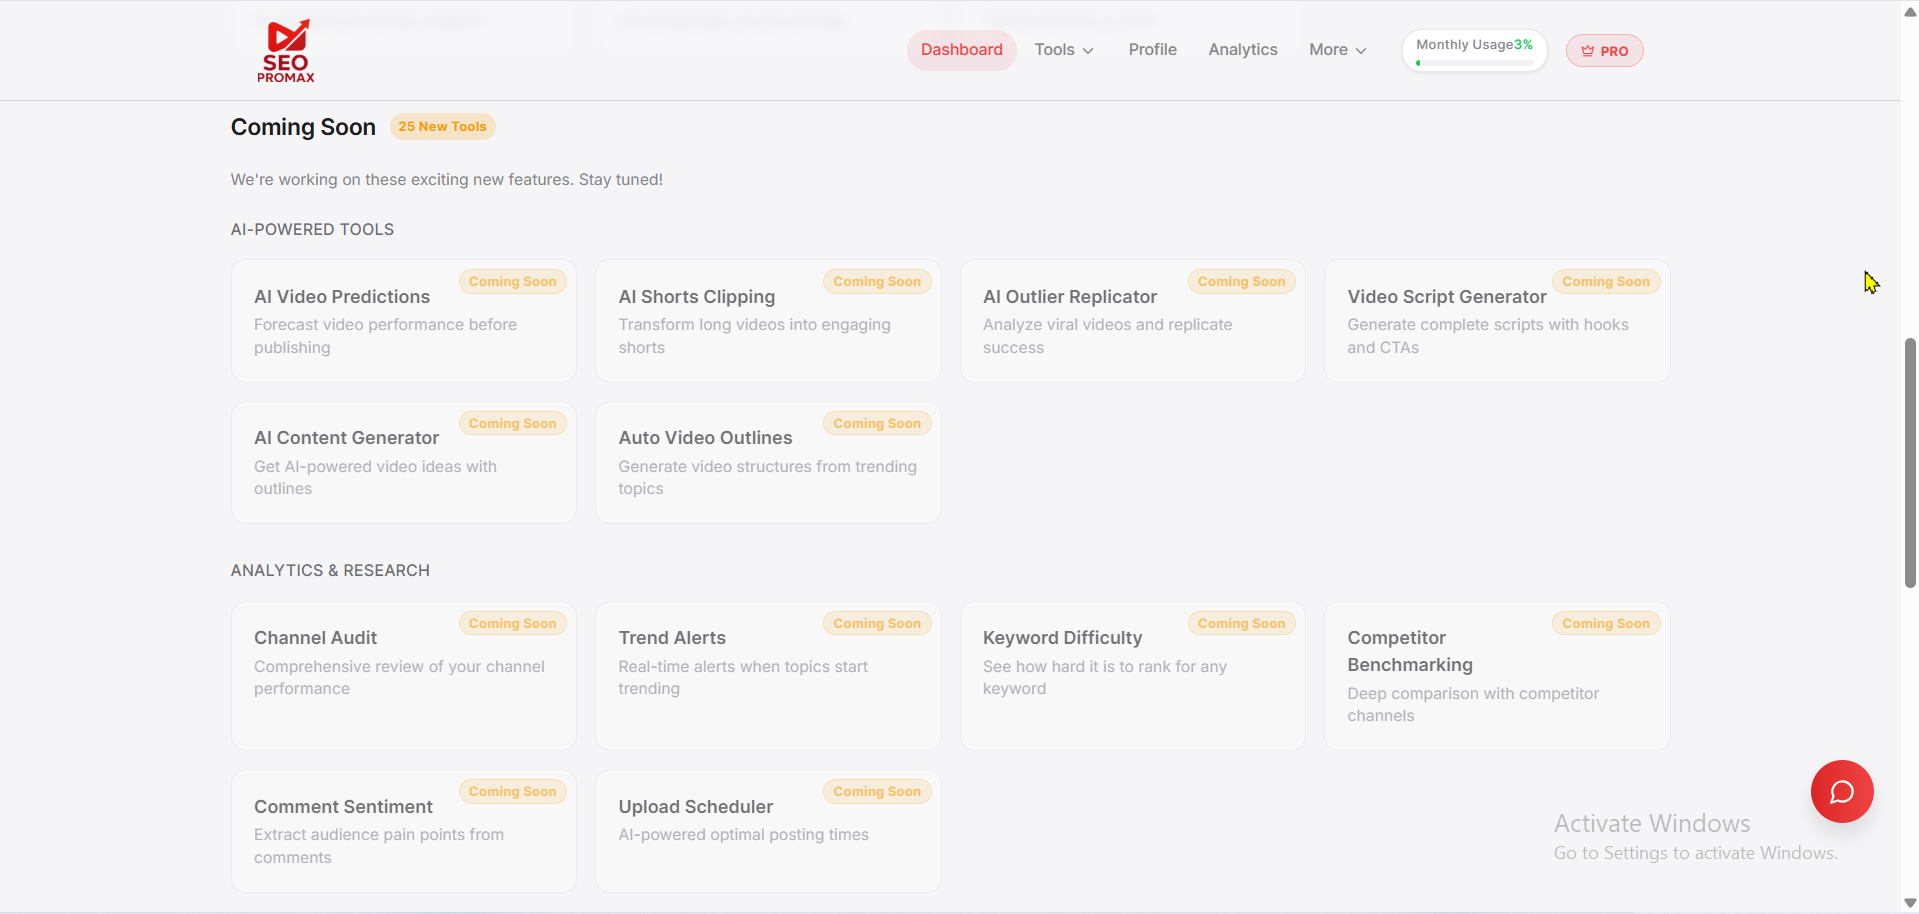Open the Analytics page

click(x=1242, y=49)
